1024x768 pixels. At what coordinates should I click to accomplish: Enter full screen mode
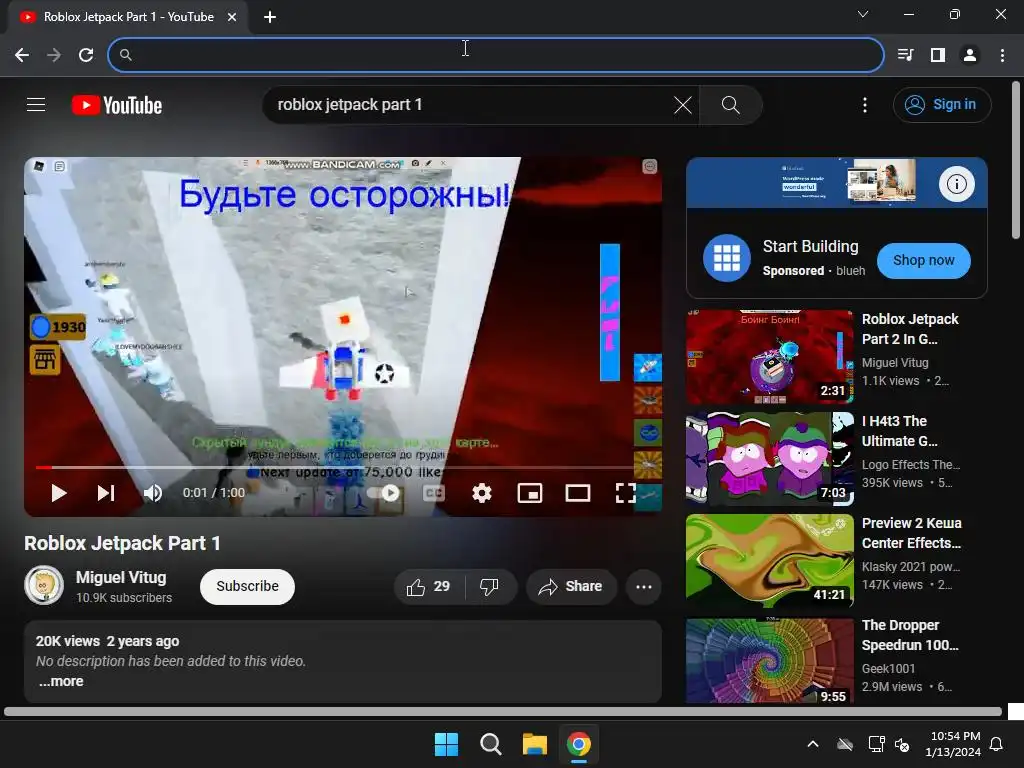coord(626,493)
